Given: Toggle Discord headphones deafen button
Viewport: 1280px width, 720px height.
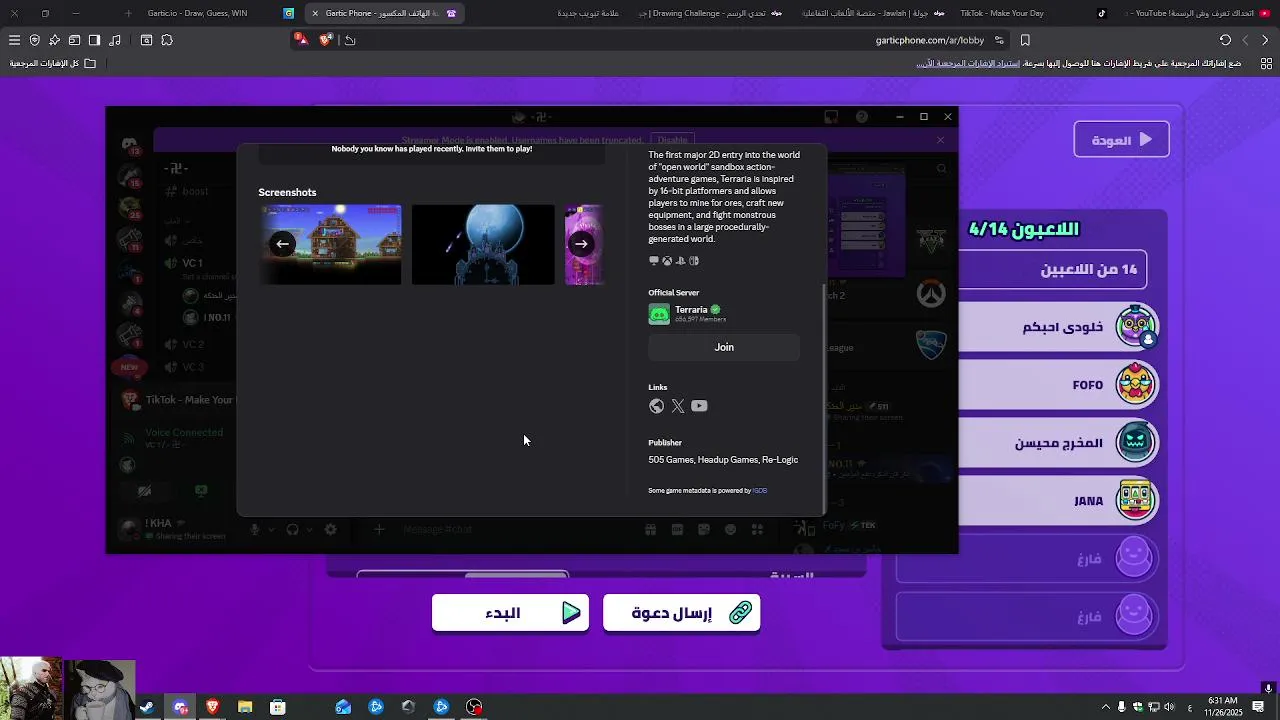Looking at the screenshot, I should (292, 530).
